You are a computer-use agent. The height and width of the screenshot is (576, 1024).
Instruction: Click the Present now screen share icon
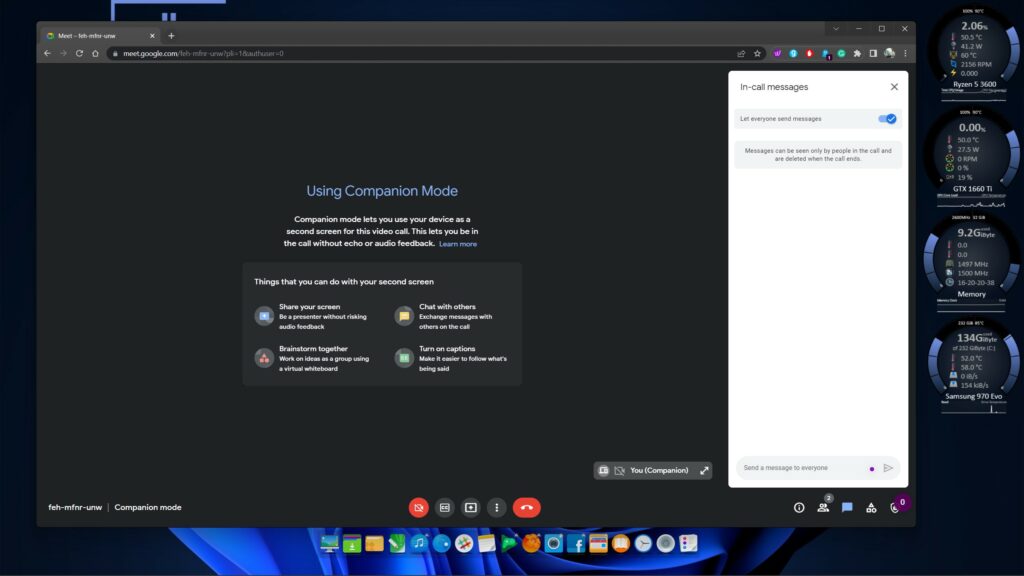coord(471,507)
